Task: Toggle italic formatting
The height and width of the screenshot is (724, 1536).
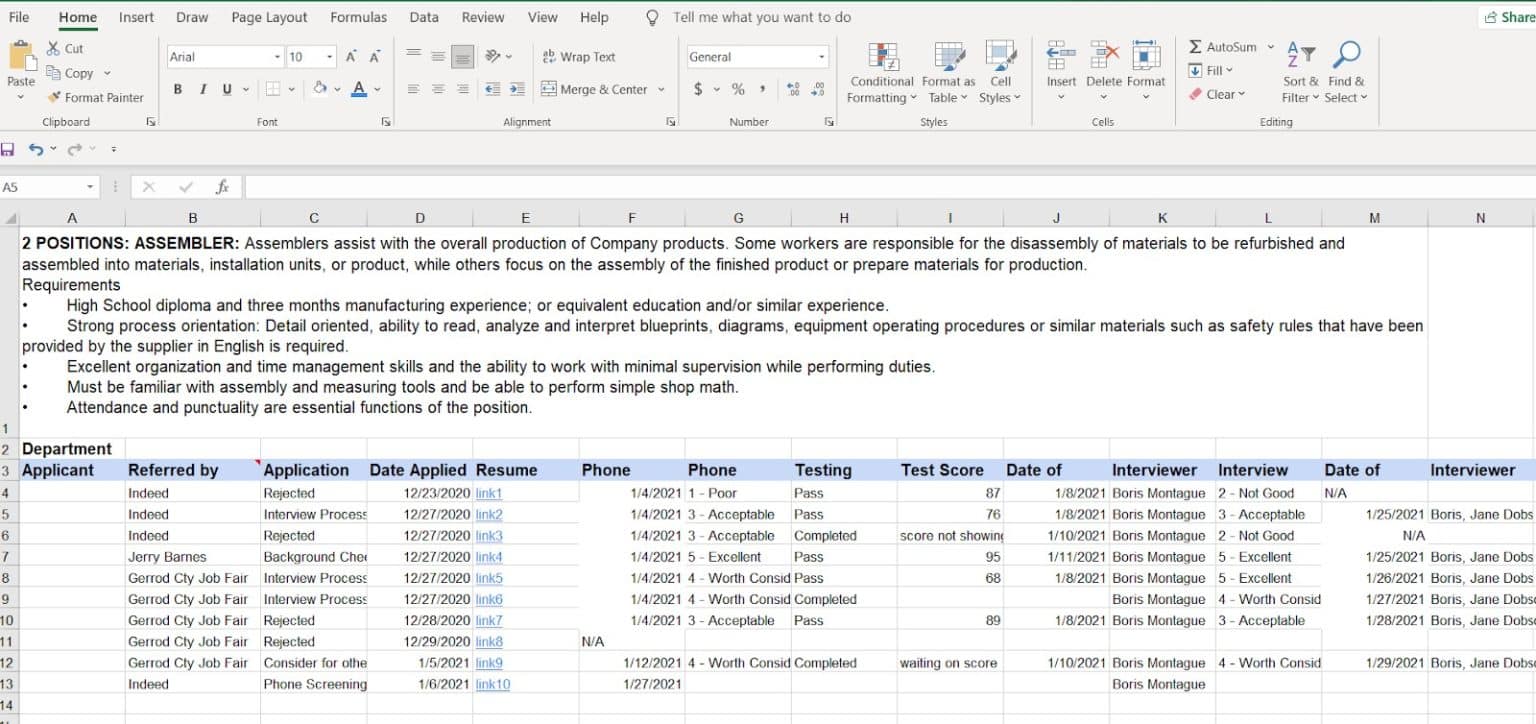Action: [x=201, y=88]
